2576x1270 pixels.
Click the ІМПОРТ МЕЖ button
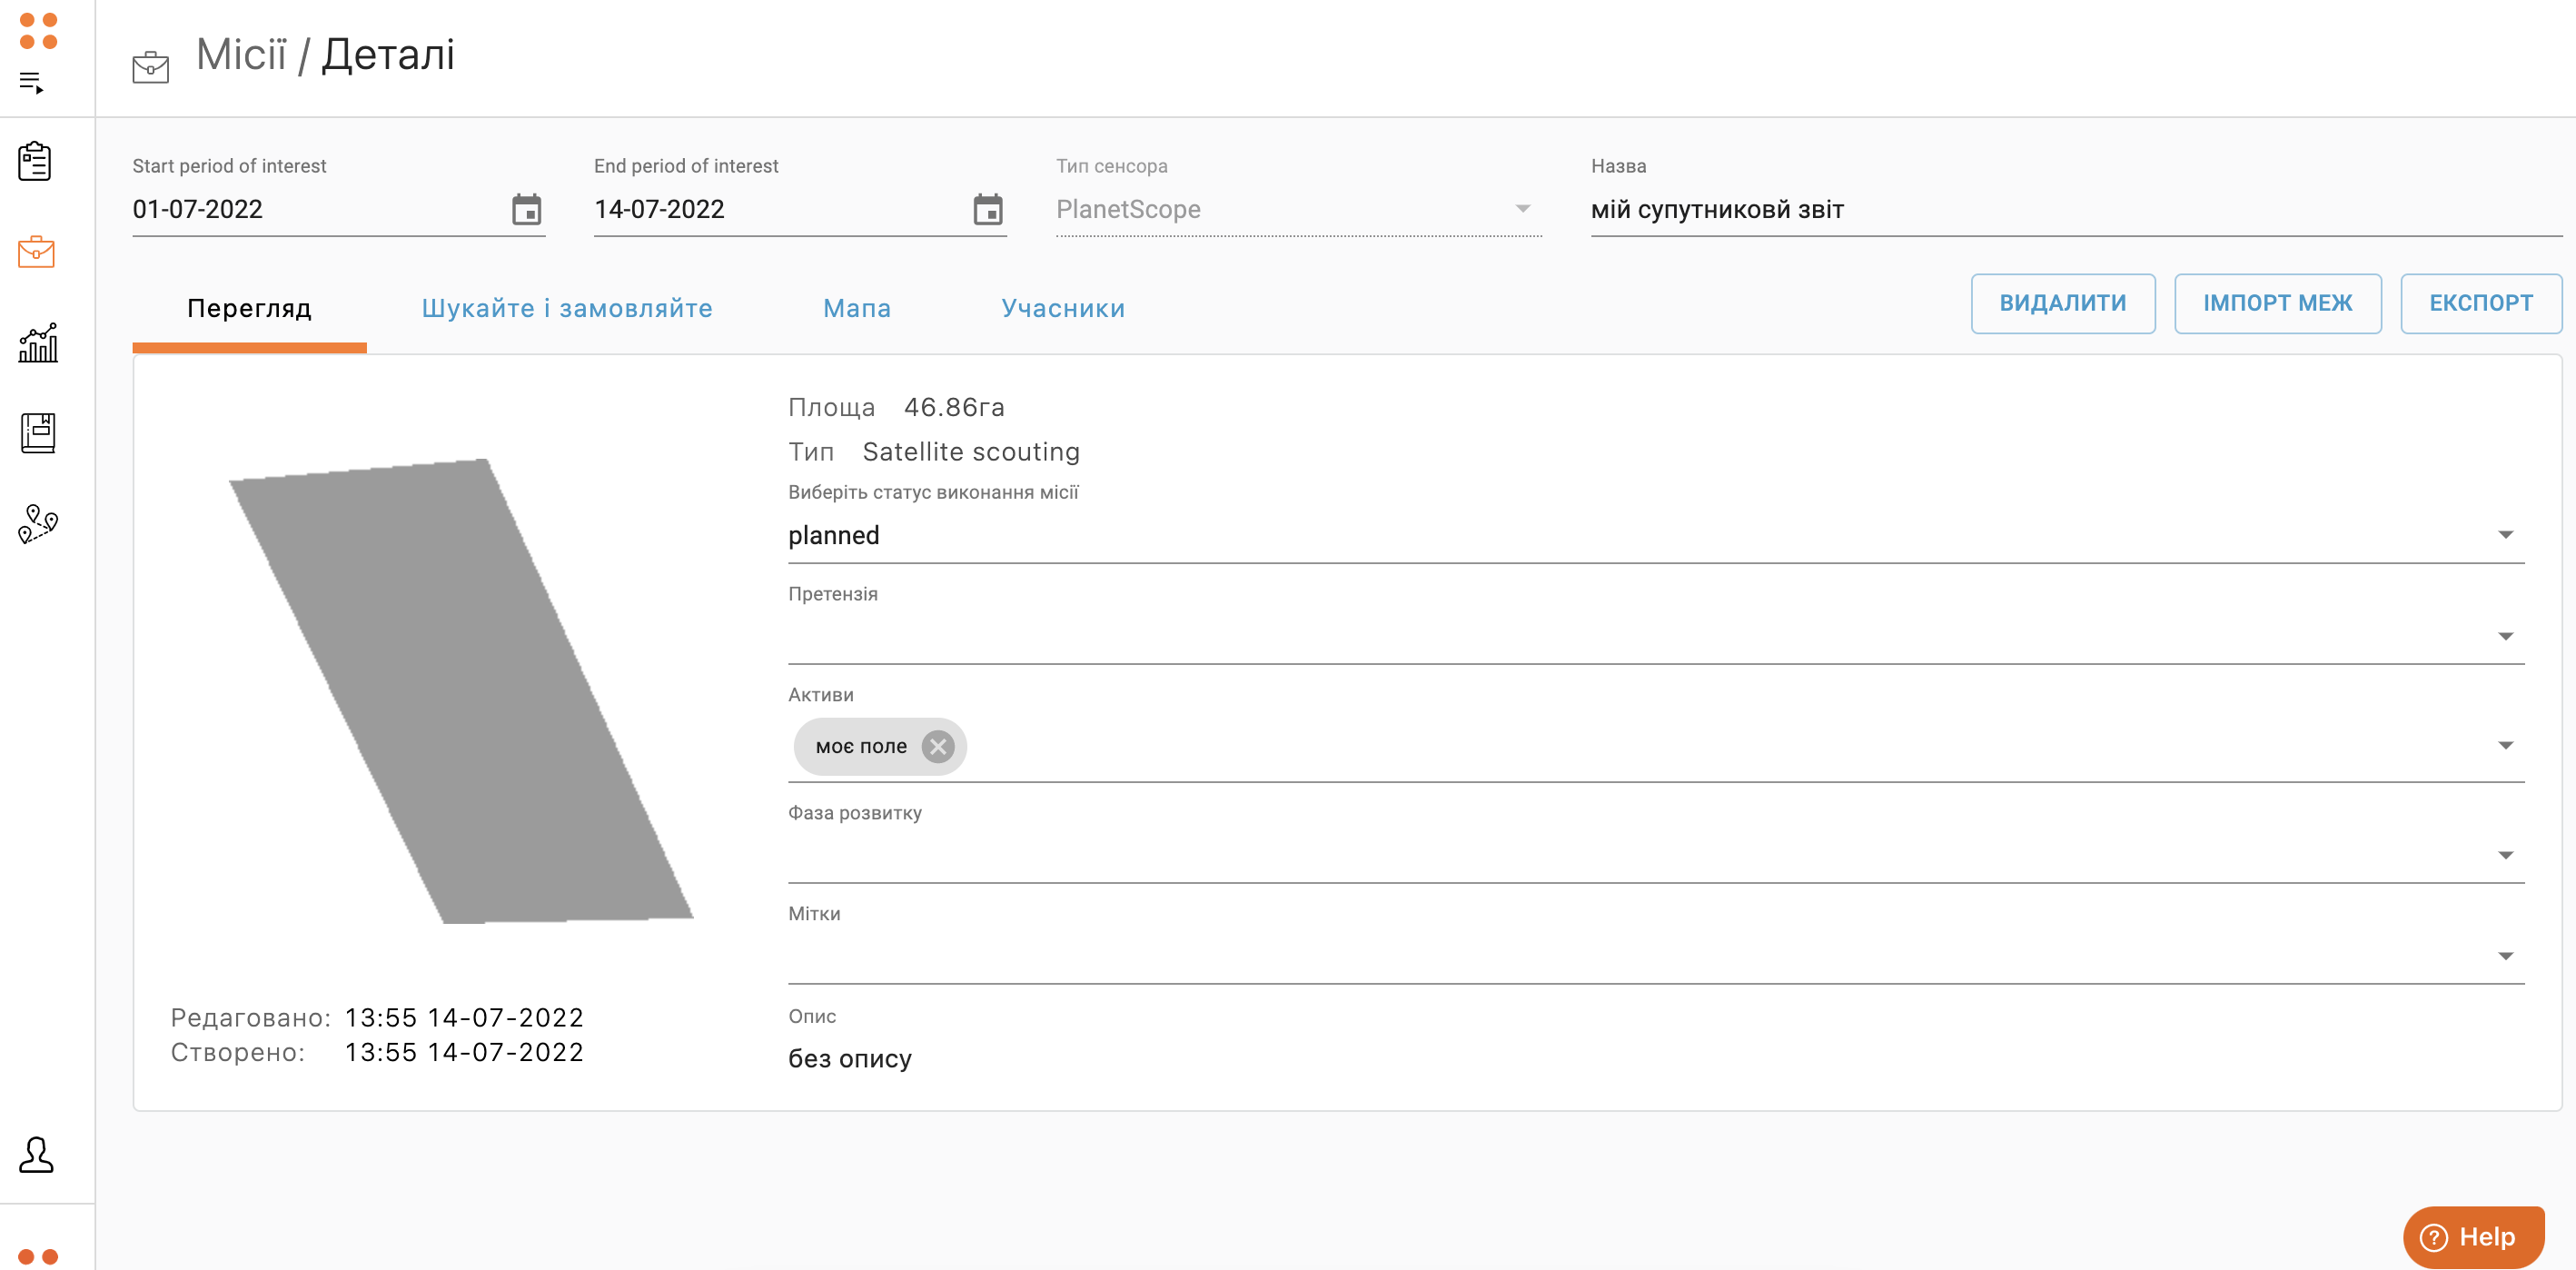(2277, 303)
